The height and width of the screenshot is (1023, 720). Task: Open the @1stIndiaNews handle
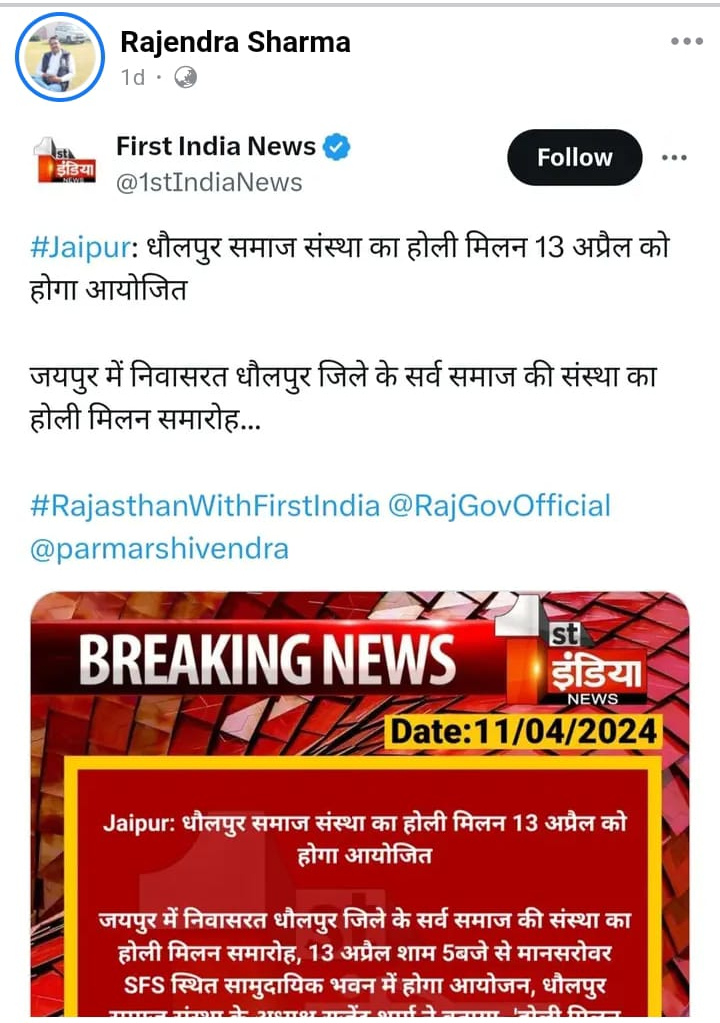pyautogui.click(x=209, y=183)
